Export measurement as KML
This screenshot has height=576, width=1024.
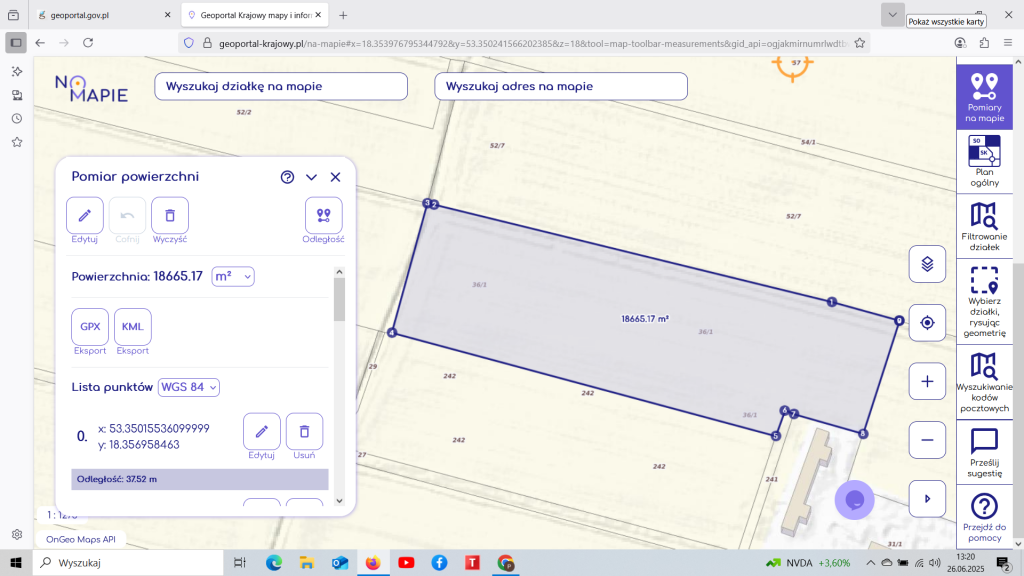(x=132, y=327)
